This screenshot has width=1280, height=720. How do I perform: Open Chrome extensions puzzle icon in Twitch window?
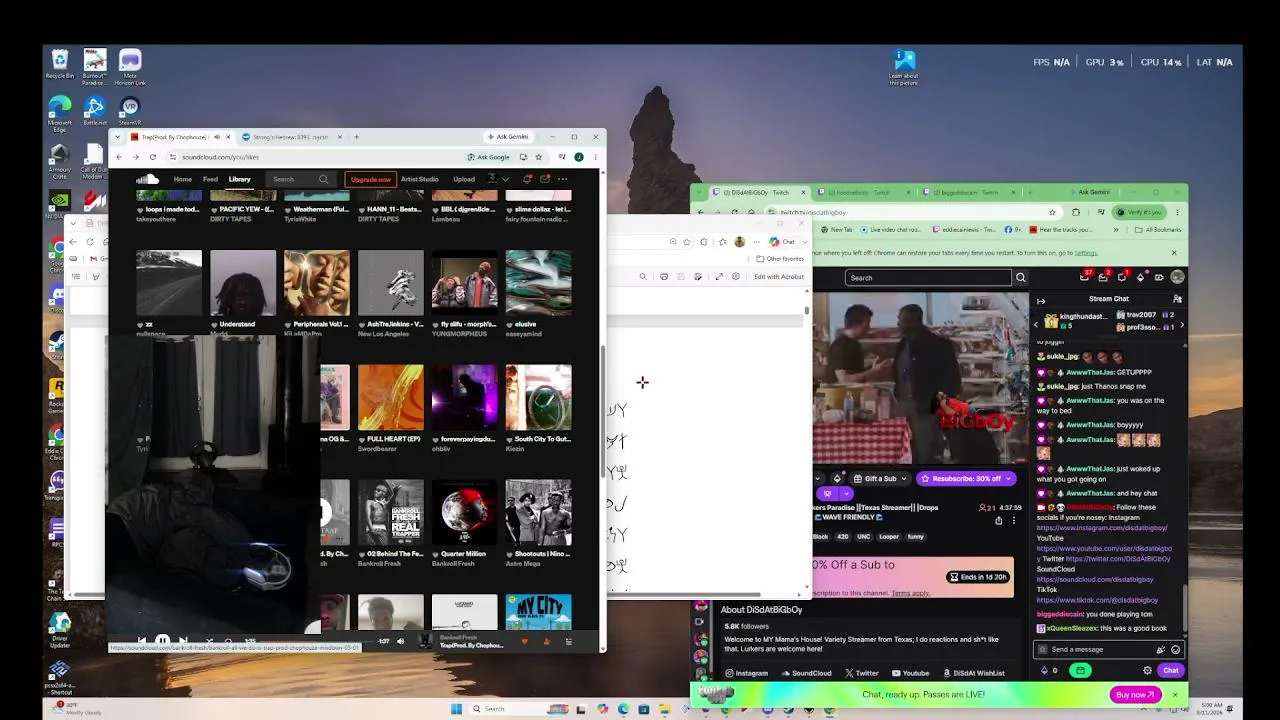[x=1076, y=212]
